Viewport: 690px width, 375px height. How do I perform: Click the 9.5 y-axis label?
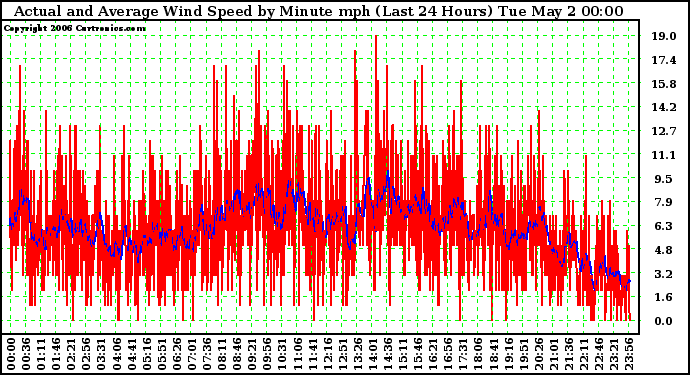tap(664, 179)
